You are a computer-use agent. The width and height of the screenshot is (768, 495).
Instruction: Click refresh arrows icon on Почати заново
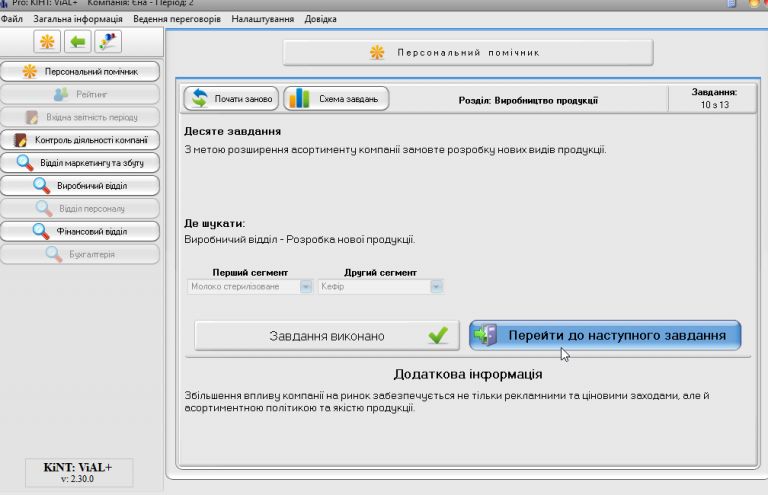tap(199, 98)
